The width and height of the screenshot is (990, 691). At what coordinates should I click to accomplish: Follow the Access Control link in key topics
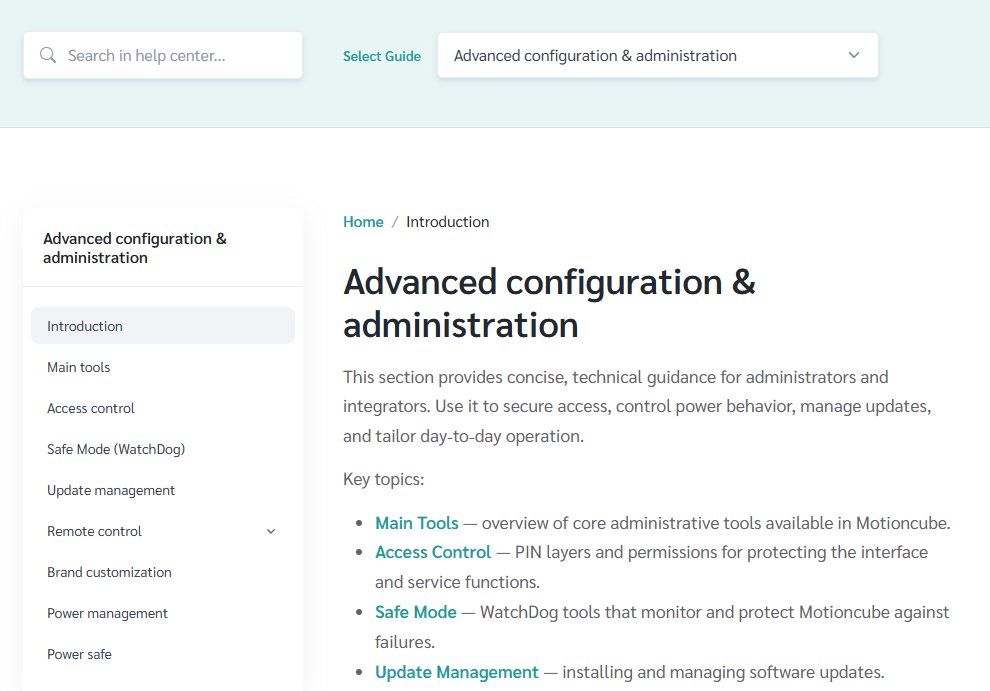pyautogui.click(x=433, y=552)
